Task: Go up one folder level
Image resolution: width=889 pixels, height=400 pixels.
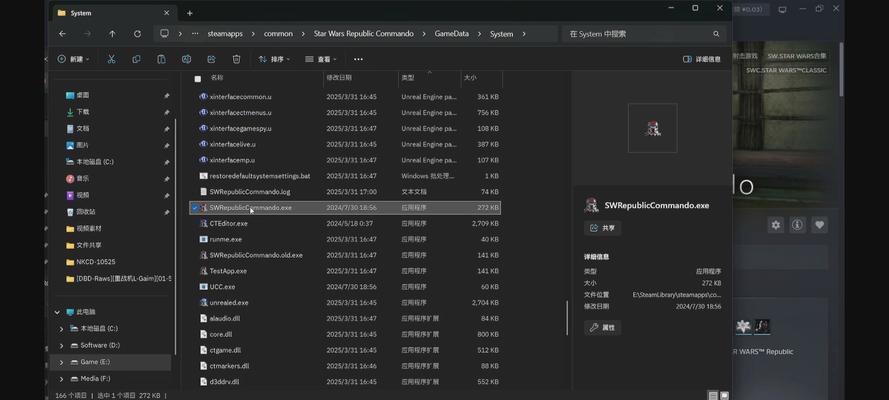Action: click(x=112, y=34)
